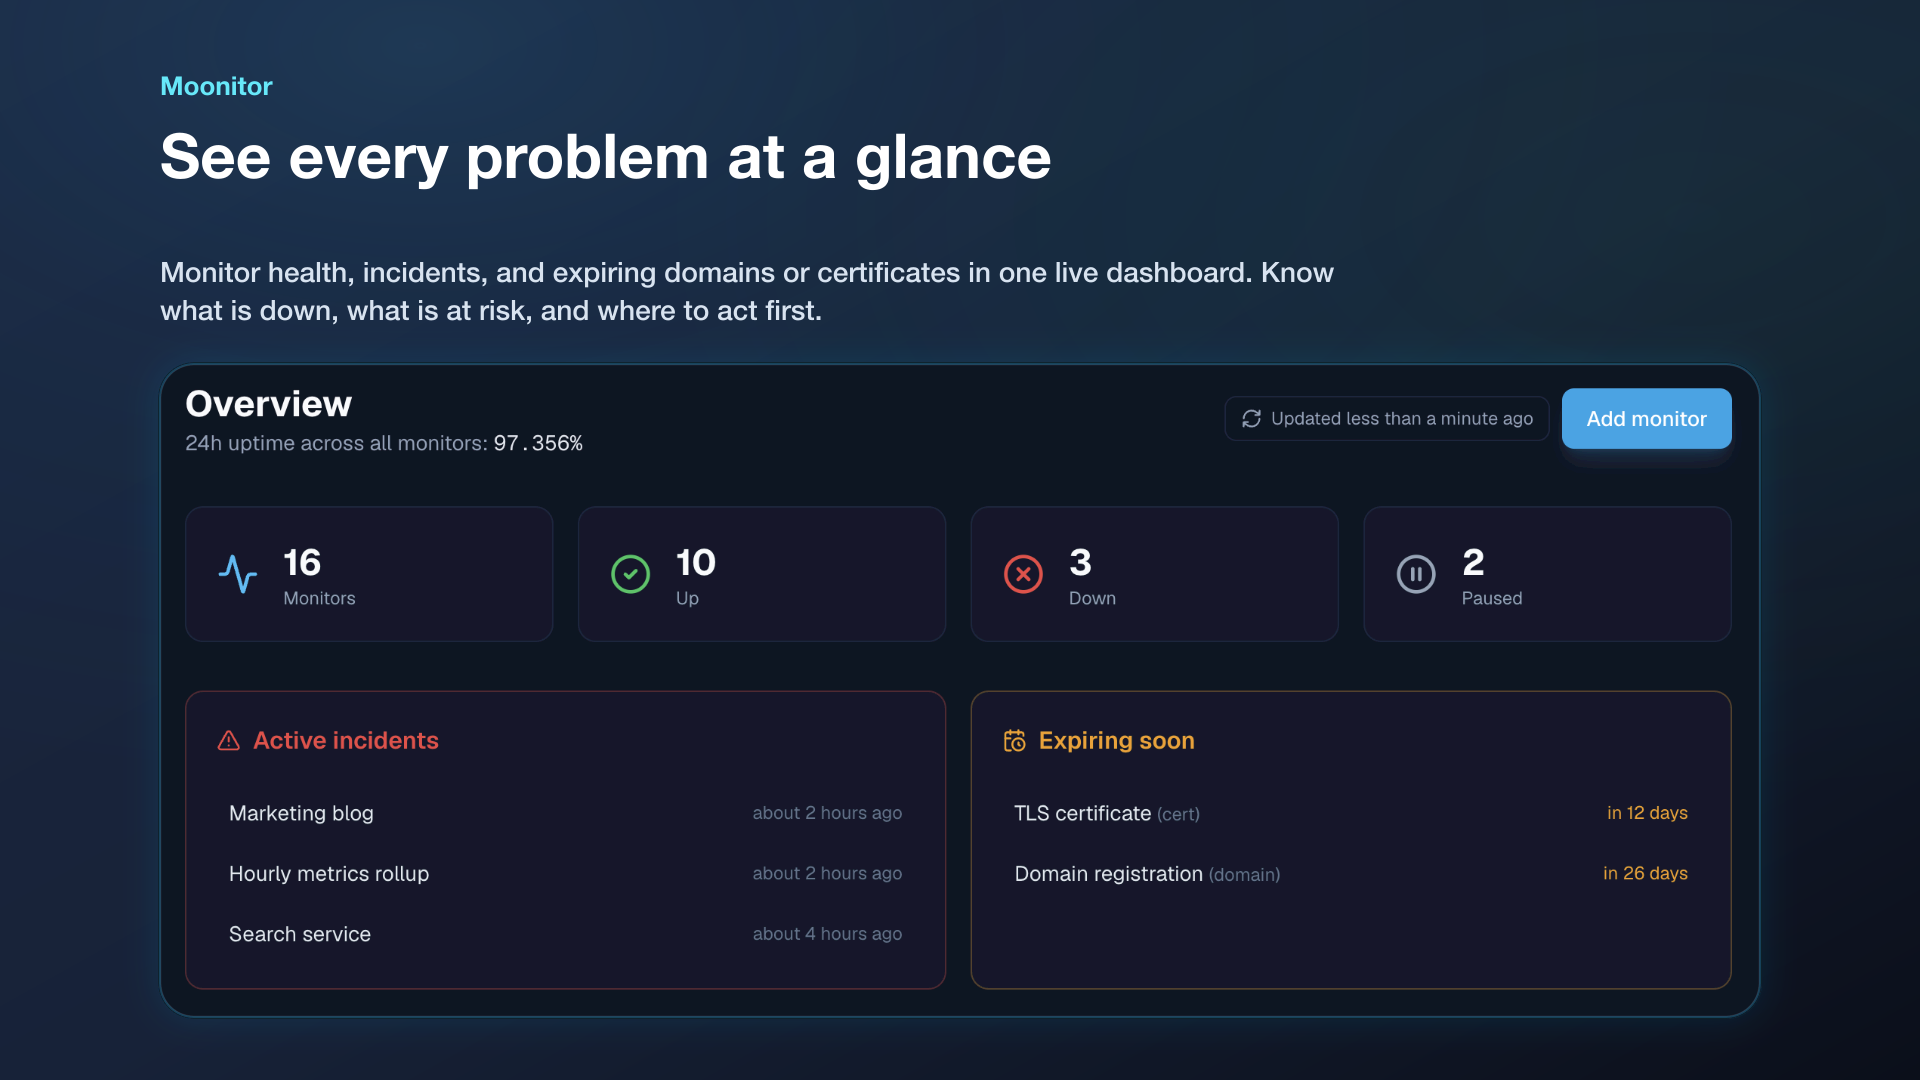Viewport: 1920px width, 1080px height.
Task: Click the '(domain)' type tag
Action: pyautogui.click(x=1244, y=874)
